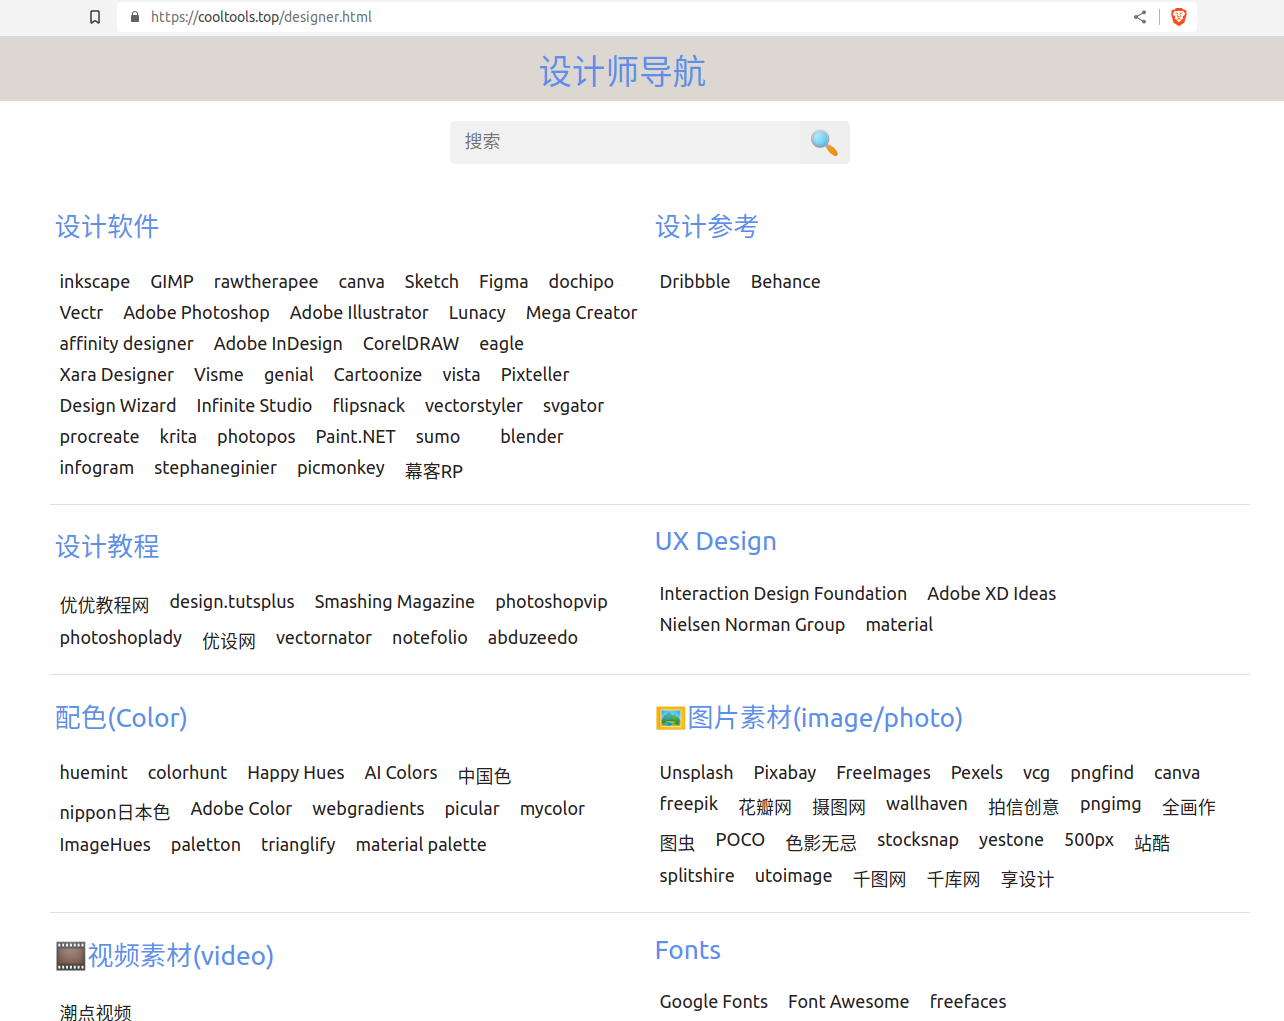Open the Paint.NET link
1284x1021 pixels.
(x=355, y=437)
